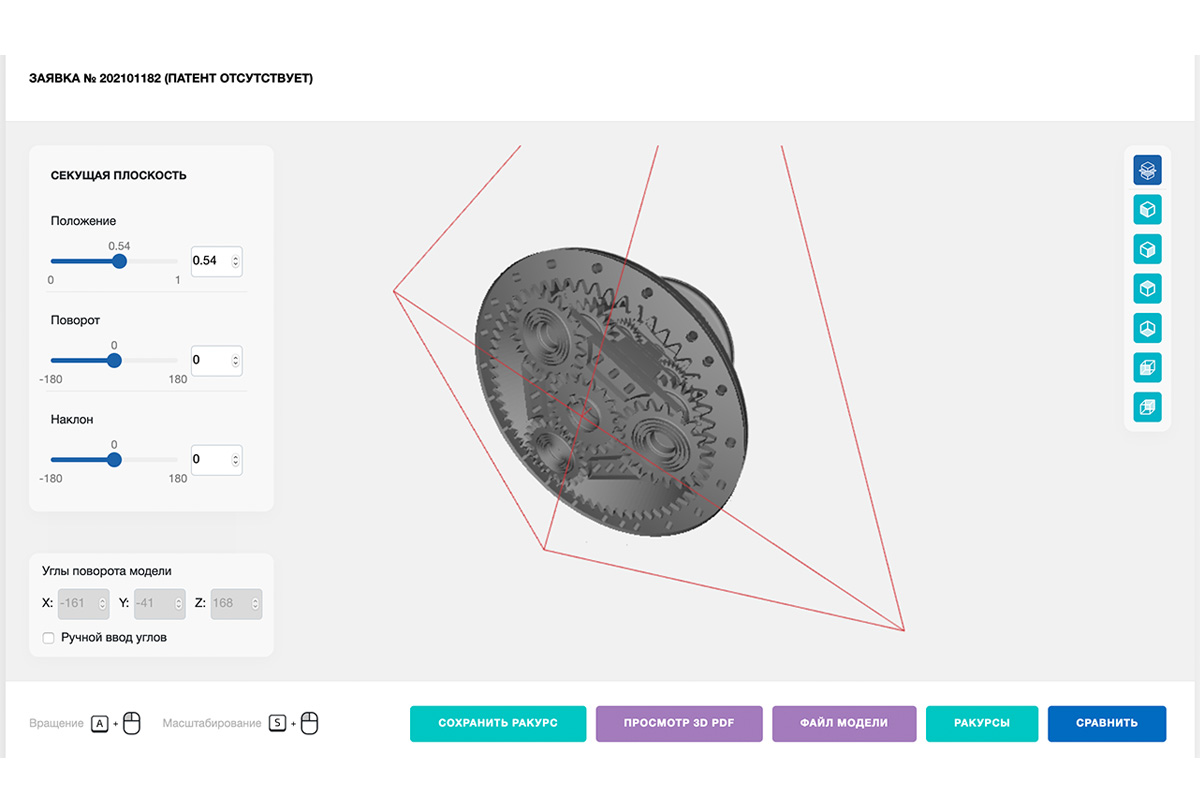Click the Масштабирование hint label
The width and height of the screenshot is (1200, 800).
click(212, 723)
